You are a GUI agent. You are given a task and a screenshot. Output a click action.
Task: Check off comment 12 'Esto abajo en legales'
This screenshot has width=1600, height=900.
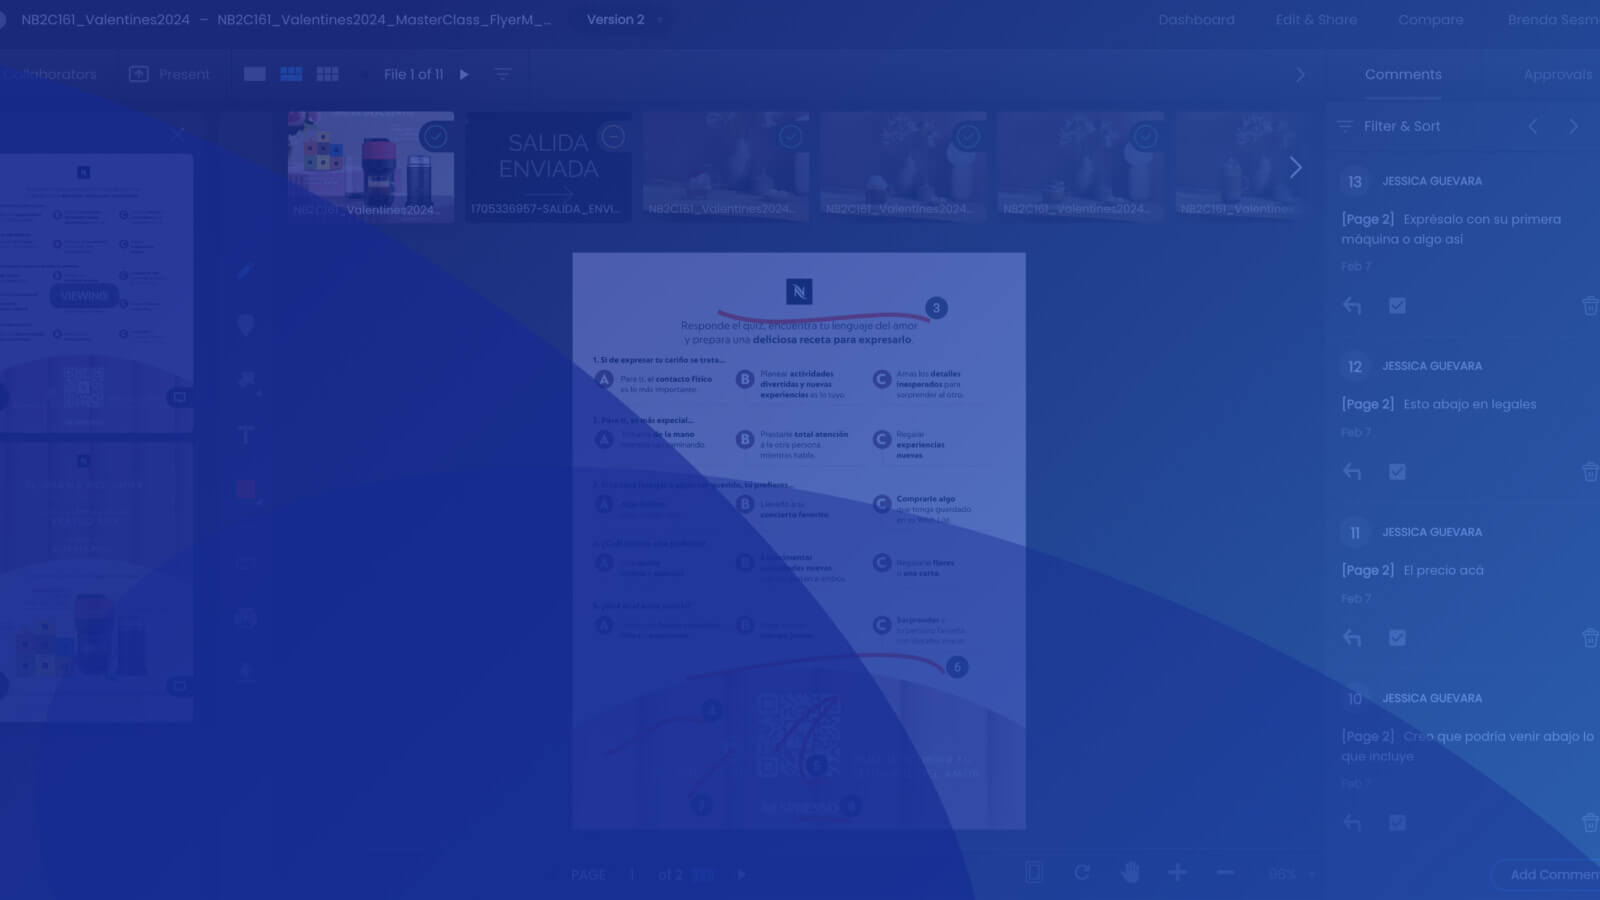point(1397,472)
